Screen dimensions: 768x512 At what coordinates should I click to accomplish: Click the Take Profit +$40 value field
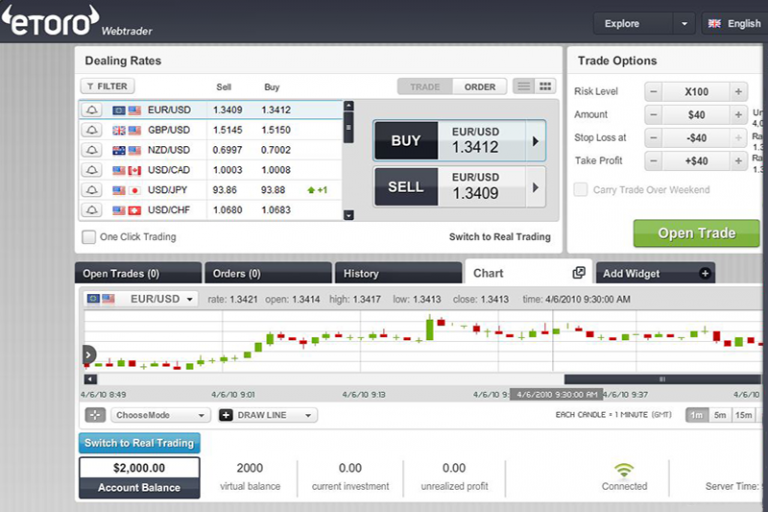(x=696, y=161)
